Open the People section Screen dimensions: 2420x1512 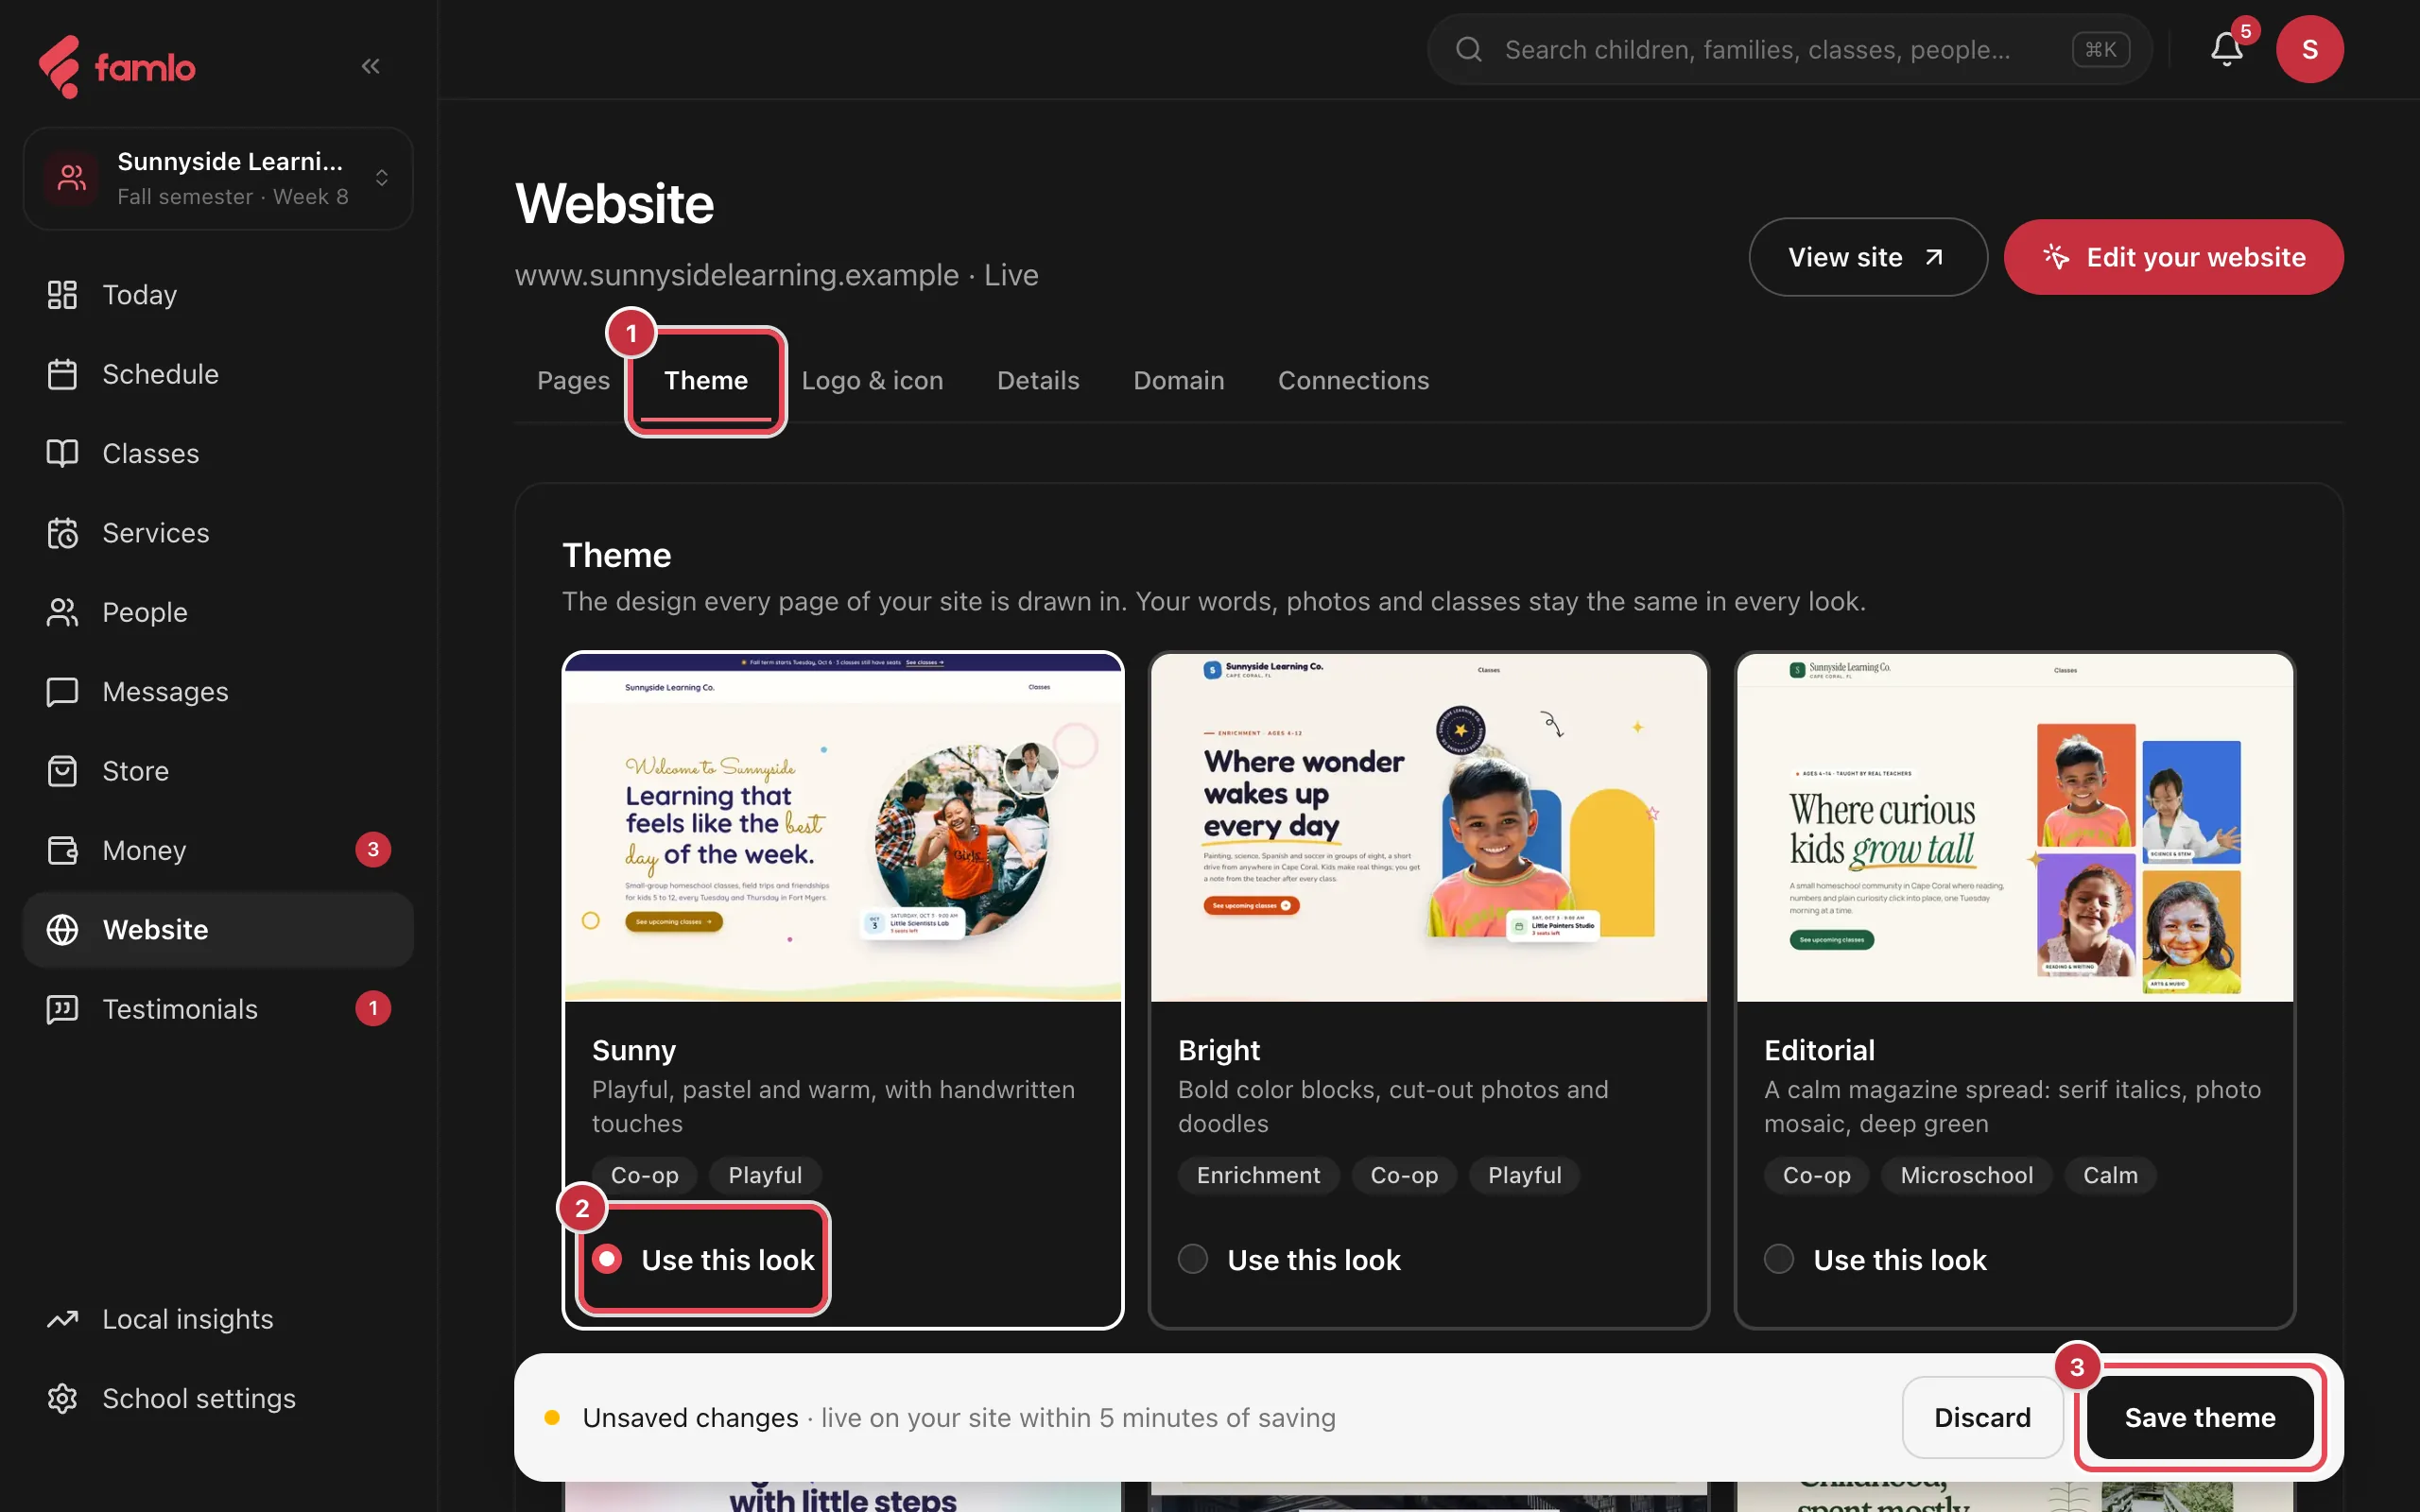coord(218,612)
